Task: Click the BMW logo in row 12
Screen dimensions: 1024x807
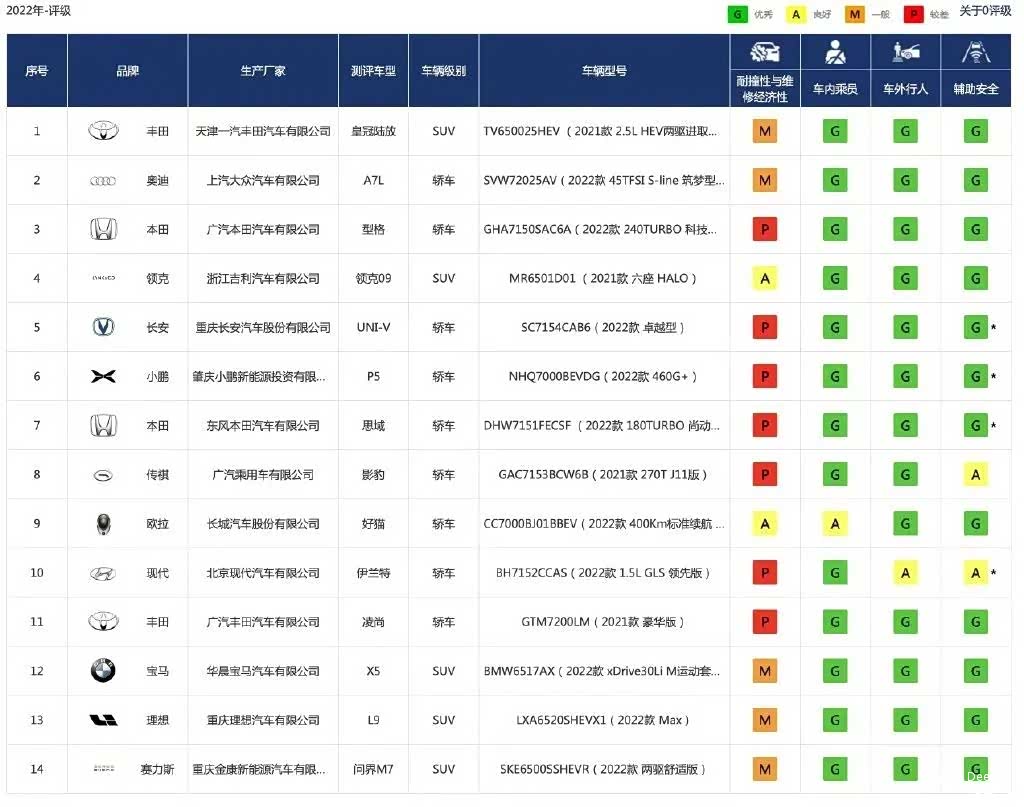Action: (103, 671)
